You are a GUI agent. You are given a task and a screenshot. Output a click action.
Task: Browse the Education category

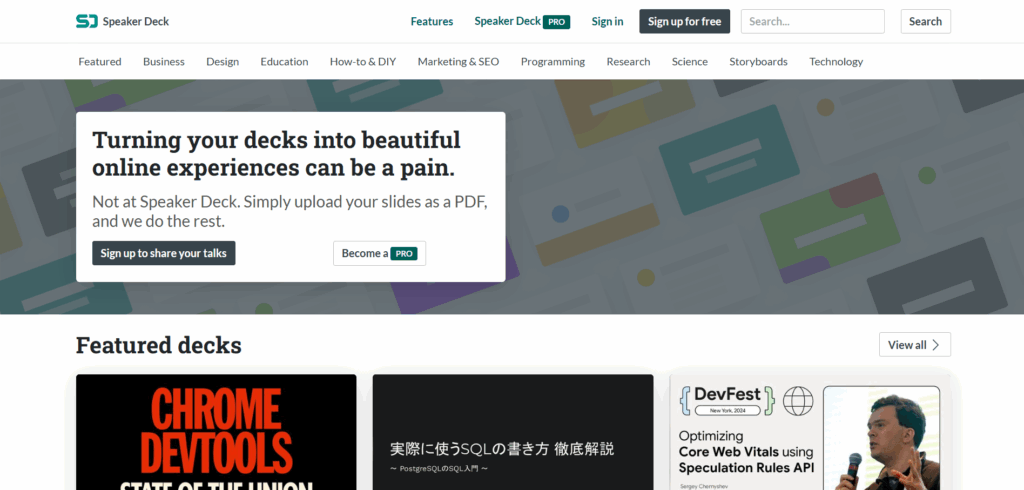click(x=284, y=61)
